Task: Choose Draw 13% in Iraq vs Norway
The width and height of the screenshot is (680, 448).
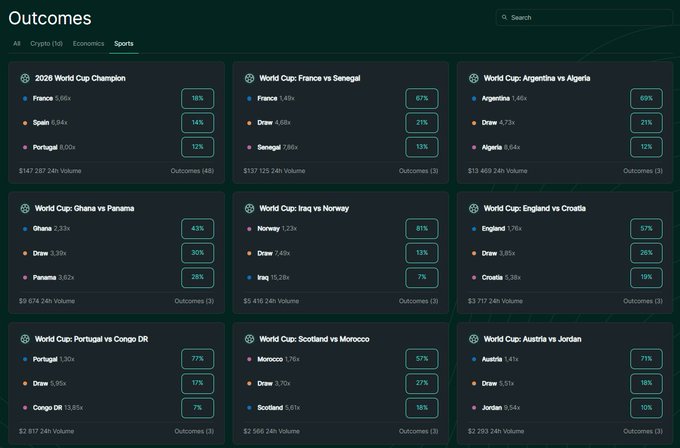Action: click(x=422, y=253)
